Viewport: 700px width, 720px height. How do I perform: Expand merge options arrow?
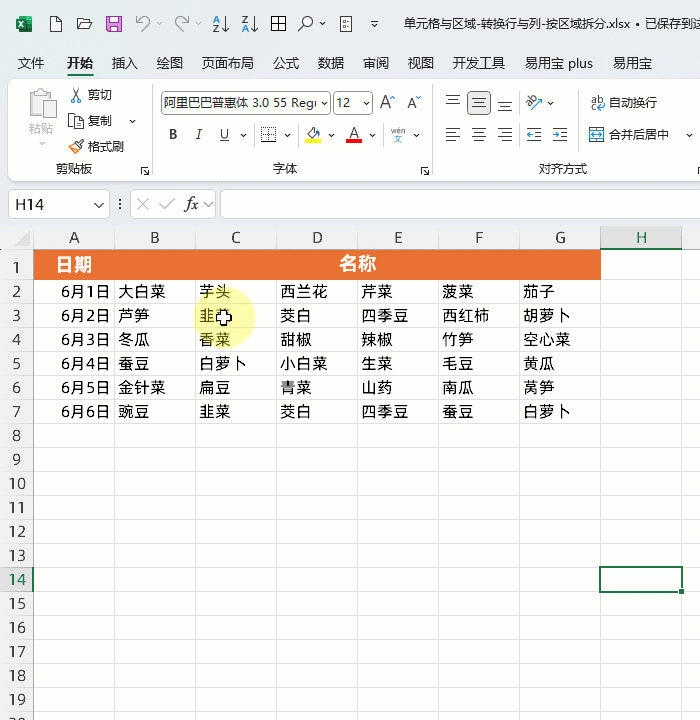click(689, 135)
